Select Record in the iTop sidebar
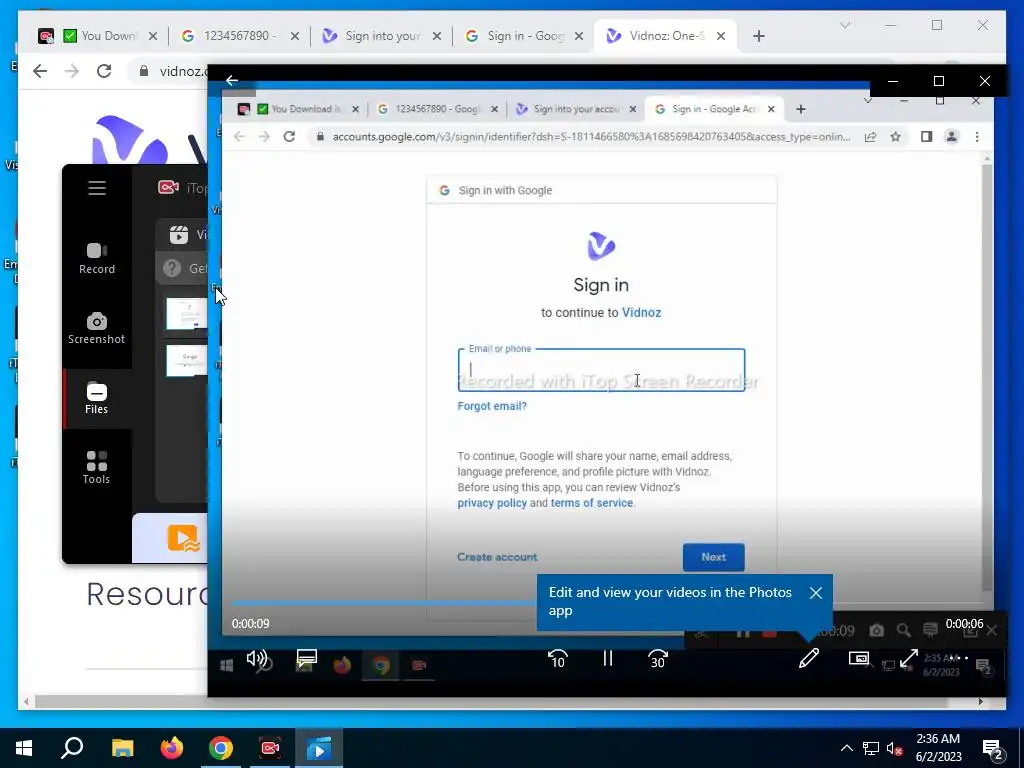This screenshot has height=768, width=1024. (97, 259)
